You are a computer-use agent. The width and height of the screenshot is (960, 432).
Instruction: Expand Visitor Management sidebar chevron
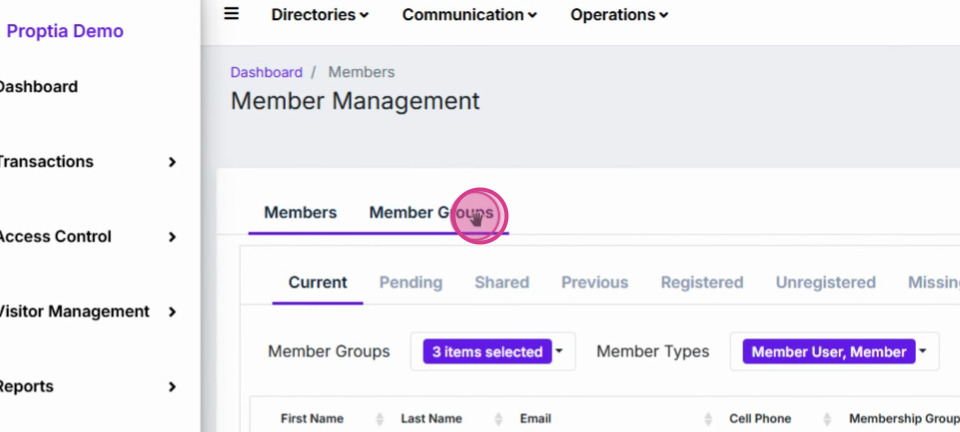[x=172, y=312]
